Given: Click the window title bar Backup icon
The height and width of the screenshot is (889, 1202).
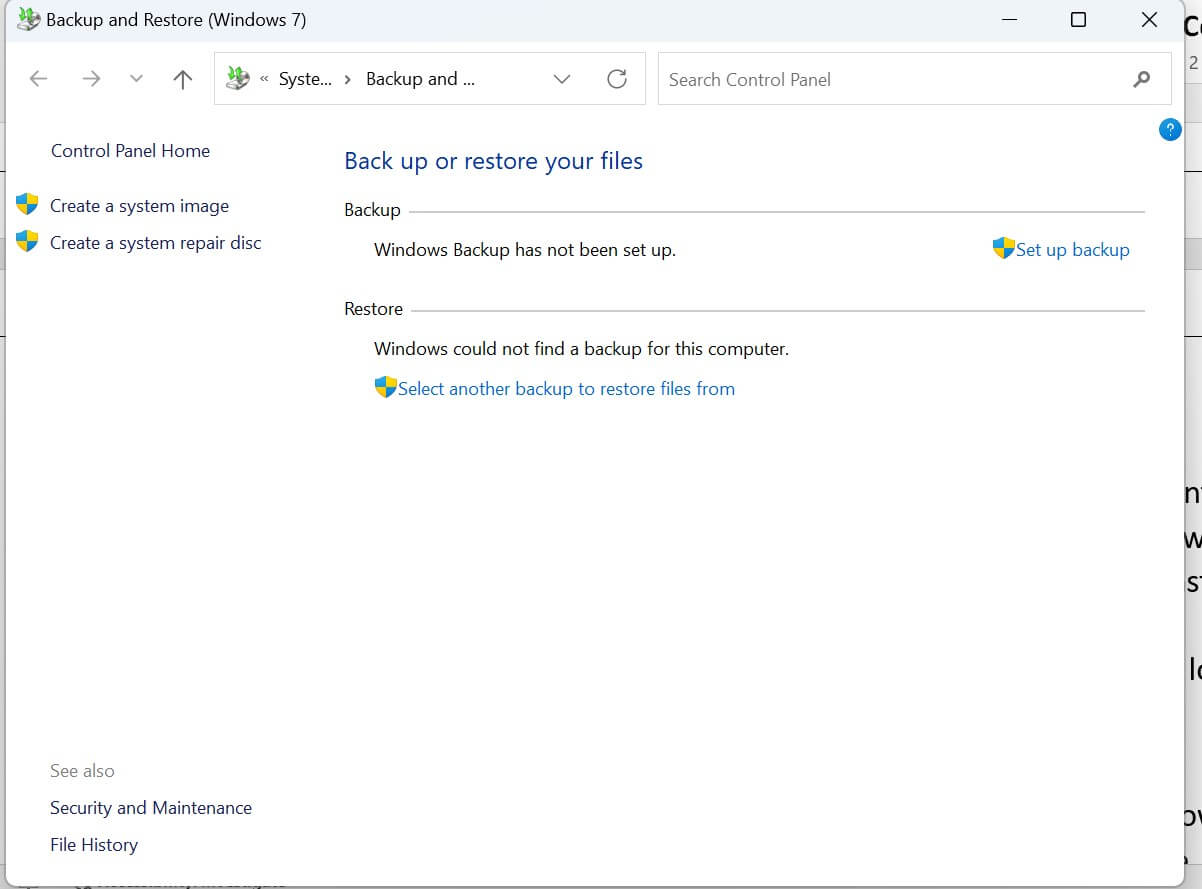Looking at the screenshot, I should pos(29,19).
